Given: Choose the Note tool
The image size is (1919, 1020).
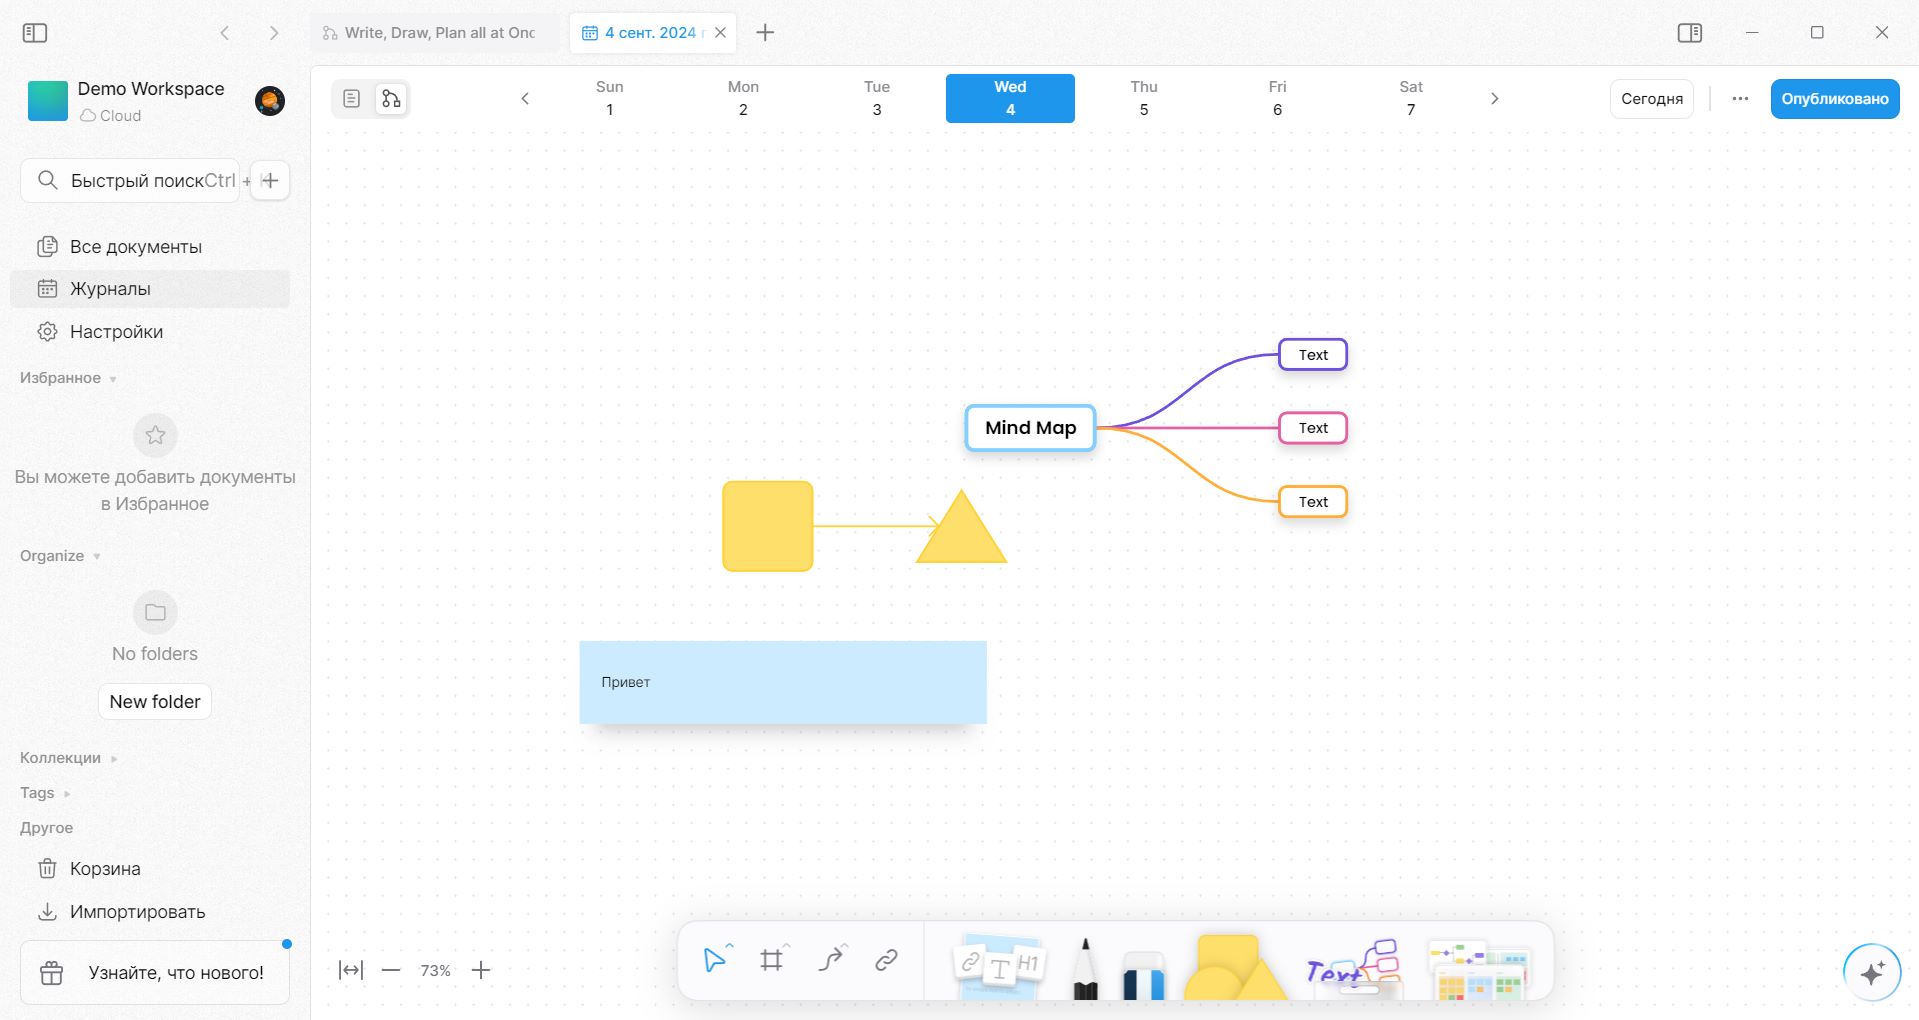Looking at the screenshot, I should coord(1000,966).
